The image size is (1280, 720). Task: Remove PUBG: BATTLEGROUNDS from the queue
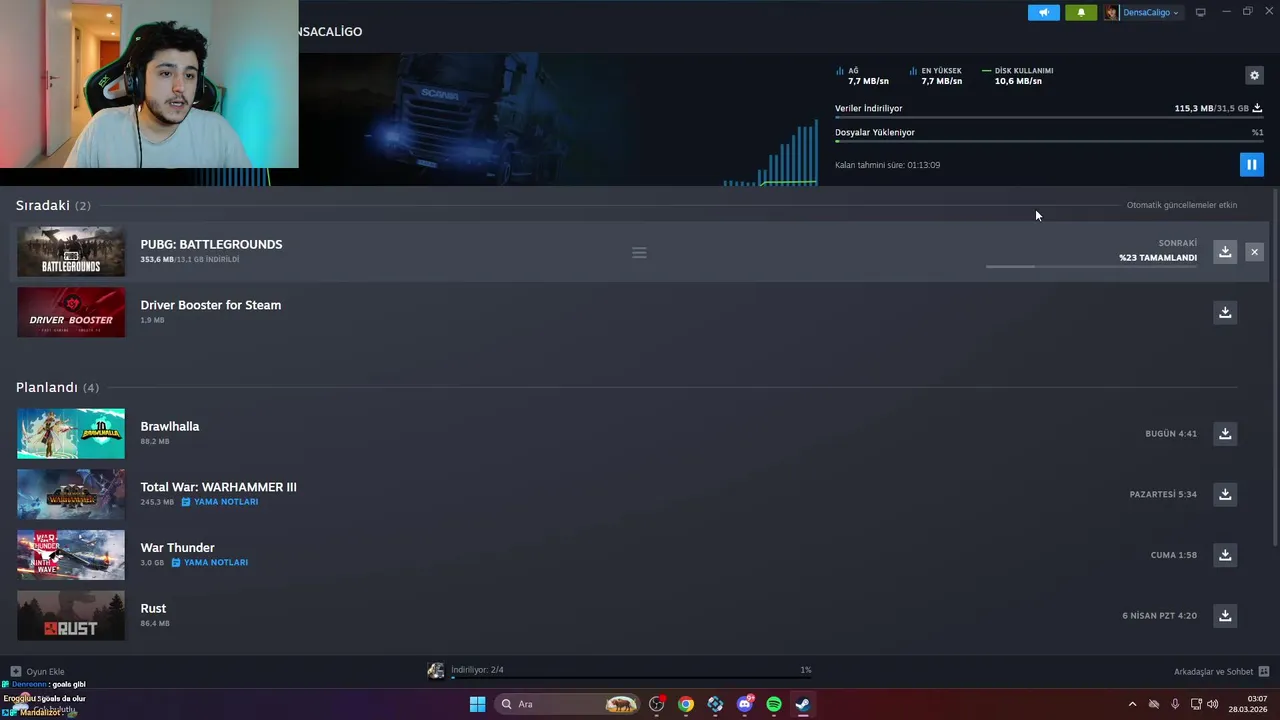[1254, 252]
